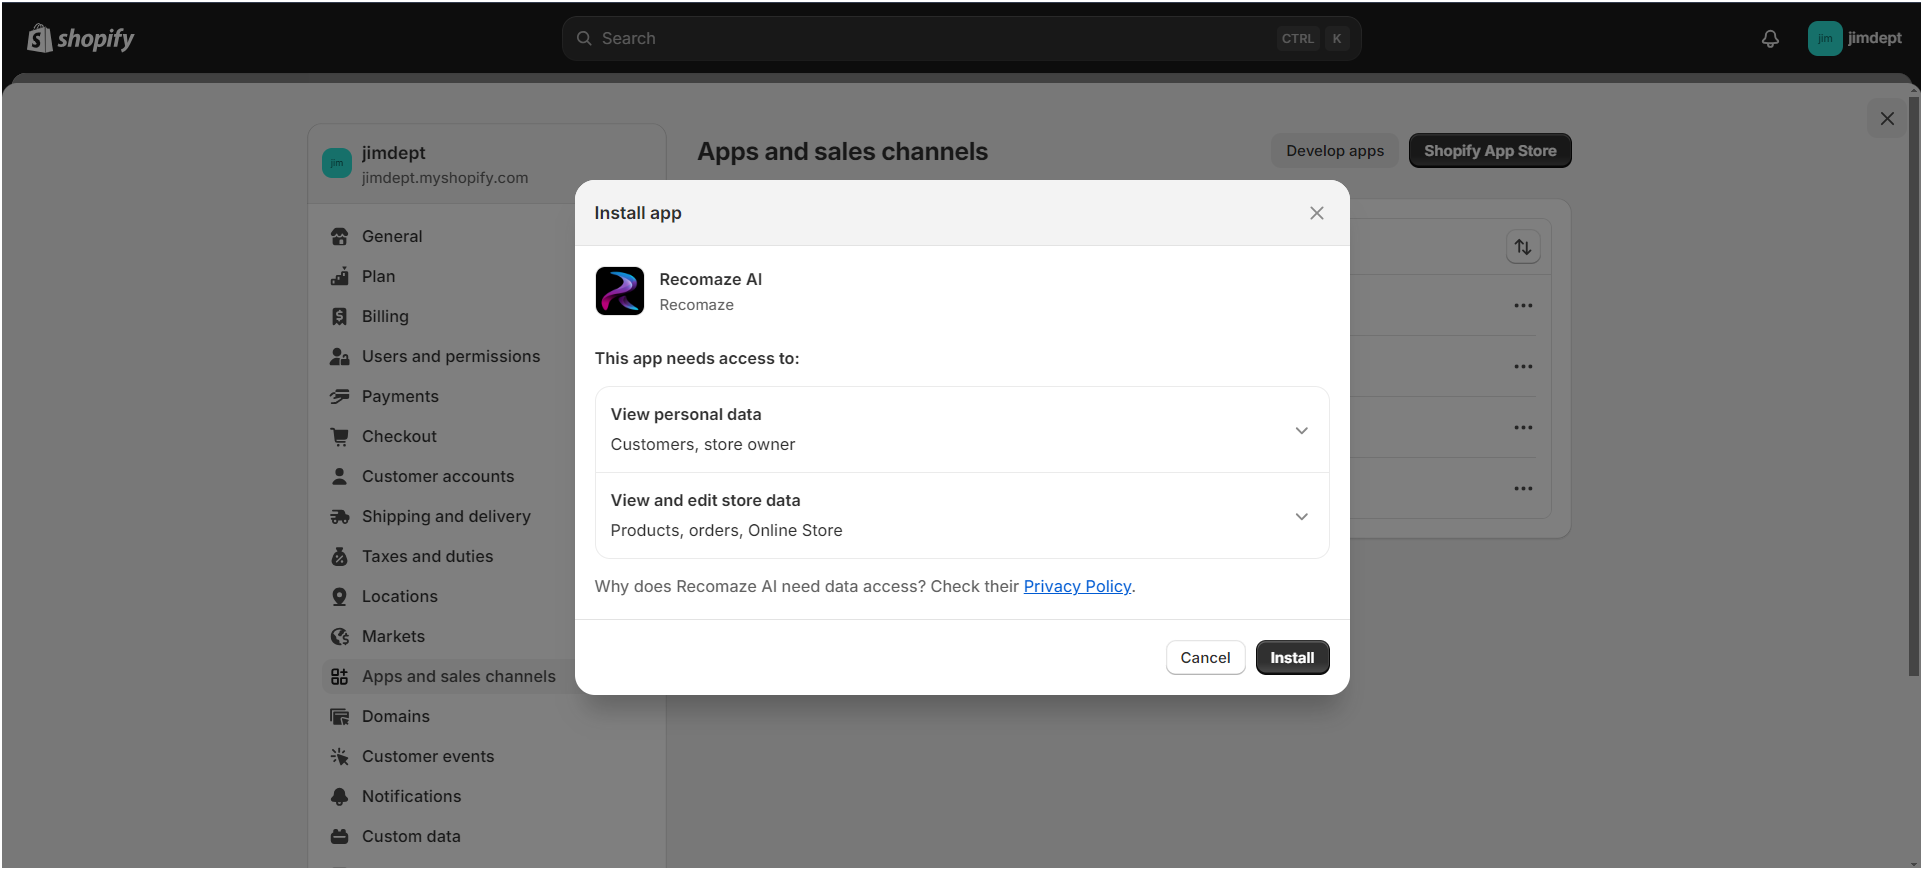This screenshot has width=1923, height=870.
Task: Open the Privacy Policy link
Action: pyautogui.click(x=1077, y=586)
